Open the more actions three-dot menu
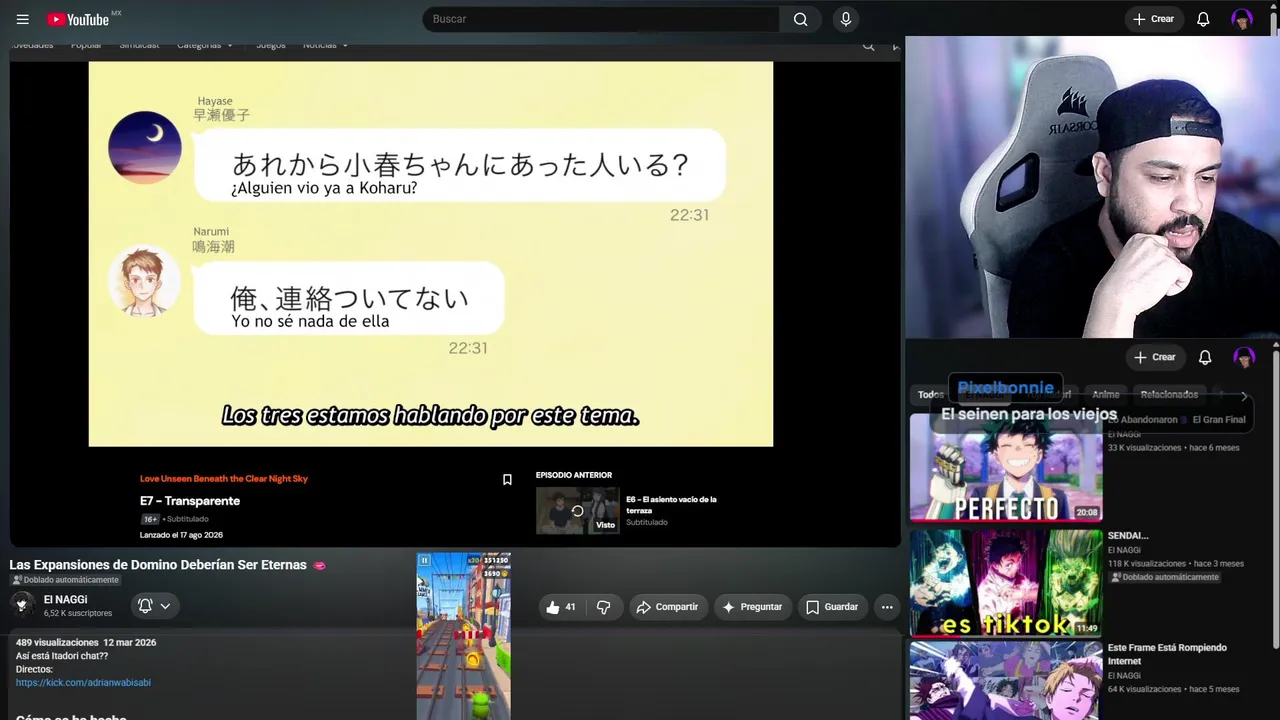1280x720 pixels. click(886, 607)
